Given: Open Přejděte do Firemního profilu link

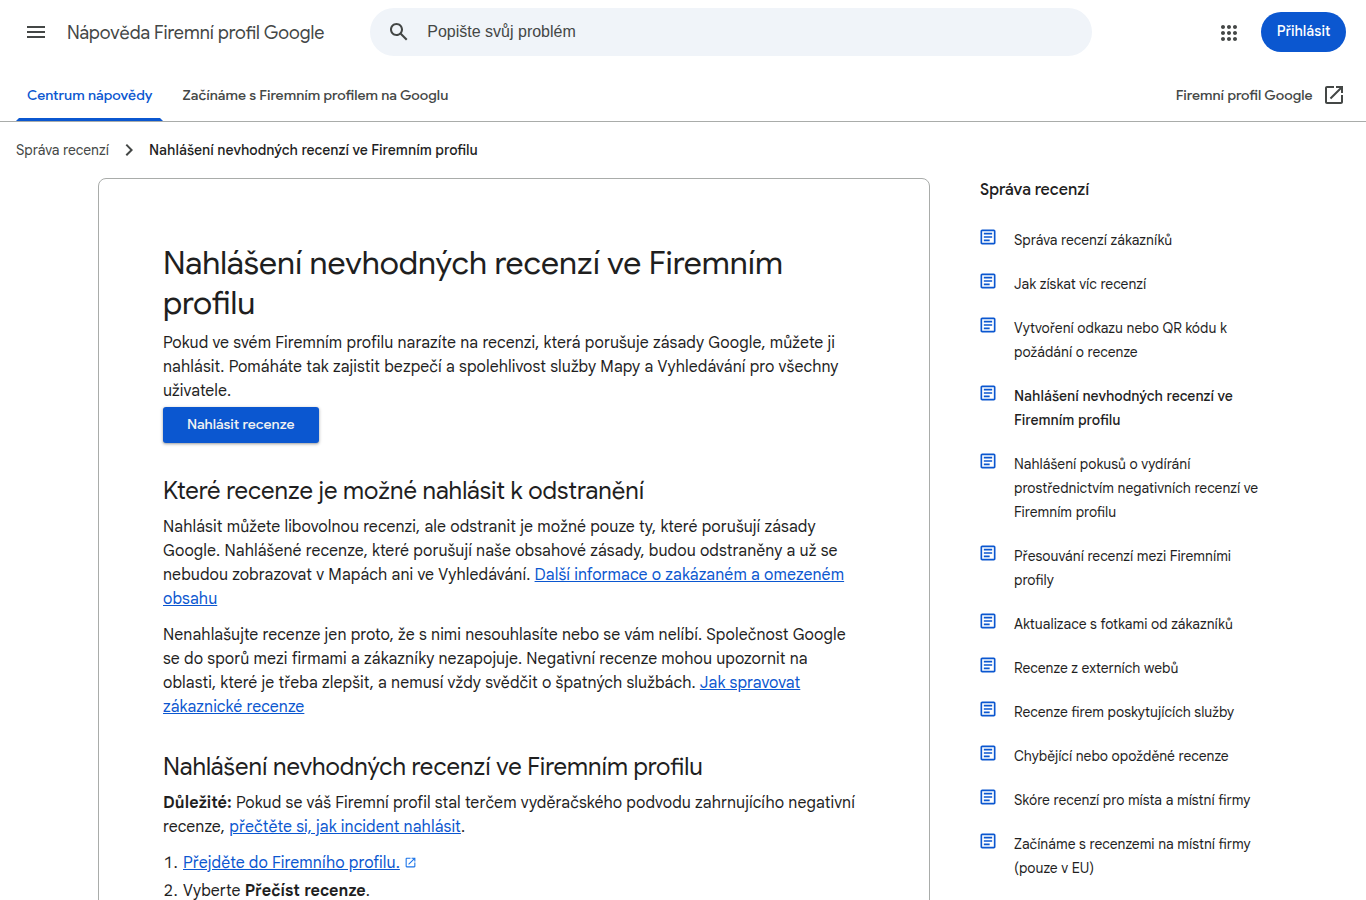Looking at the screenshot, I should [x=291, y=862].
